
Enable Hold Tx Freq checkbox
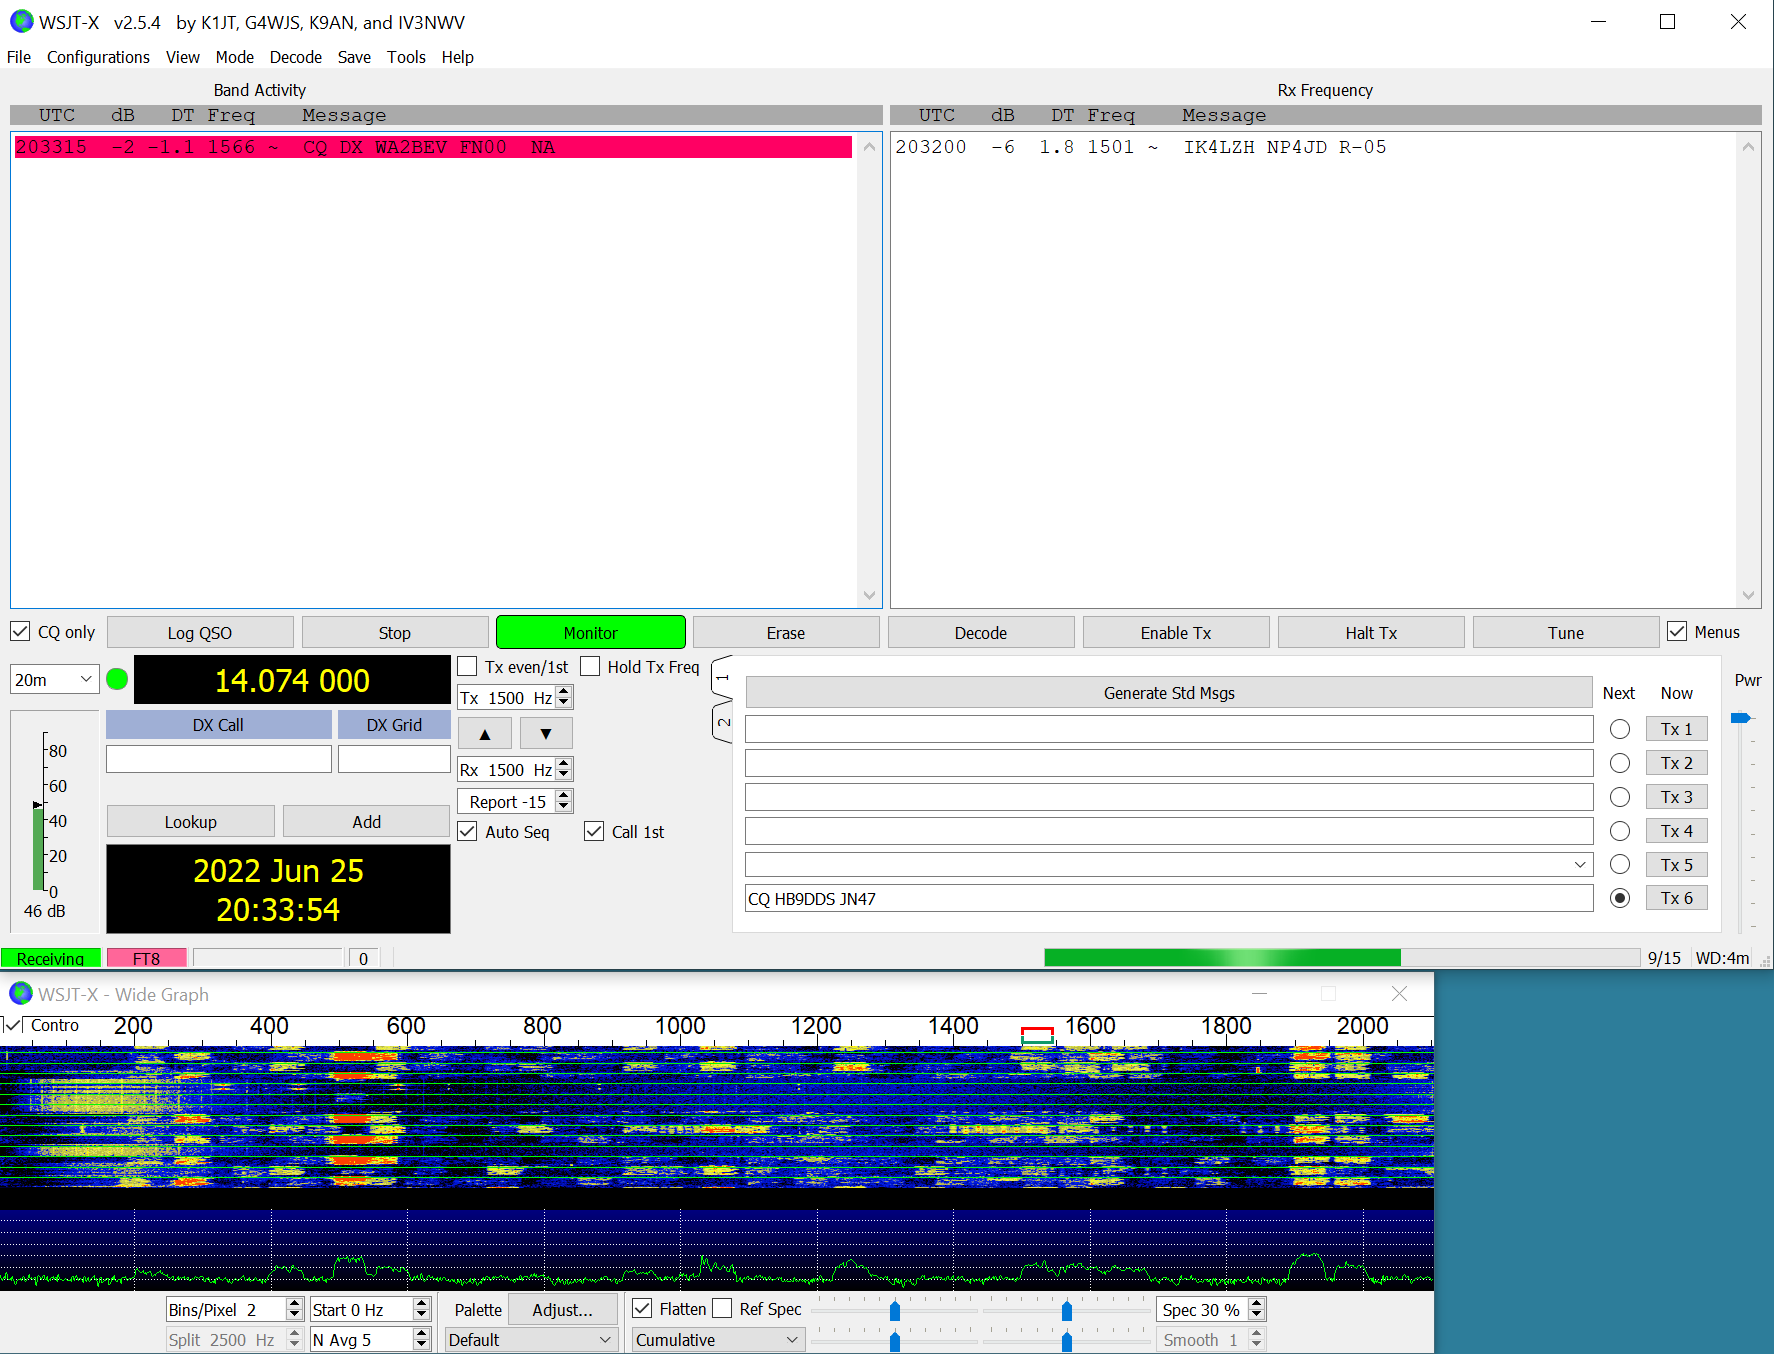tap(590, 666)
